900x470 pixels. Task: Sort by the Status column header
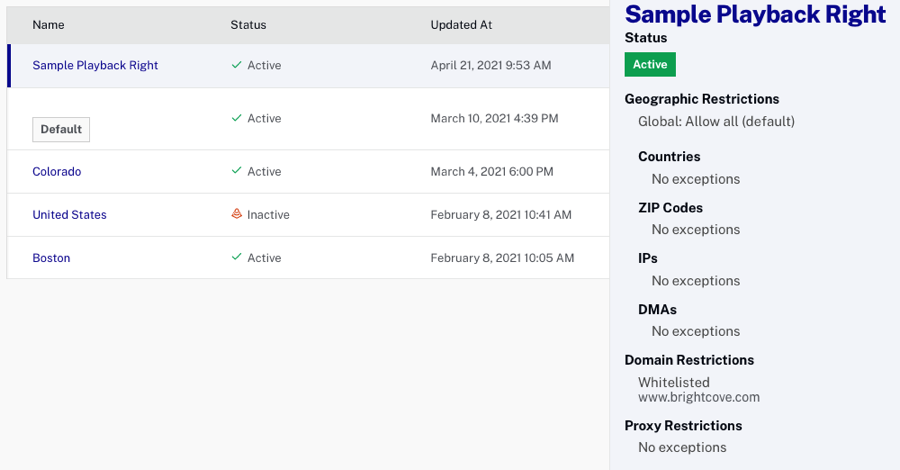tap(248, 24)
